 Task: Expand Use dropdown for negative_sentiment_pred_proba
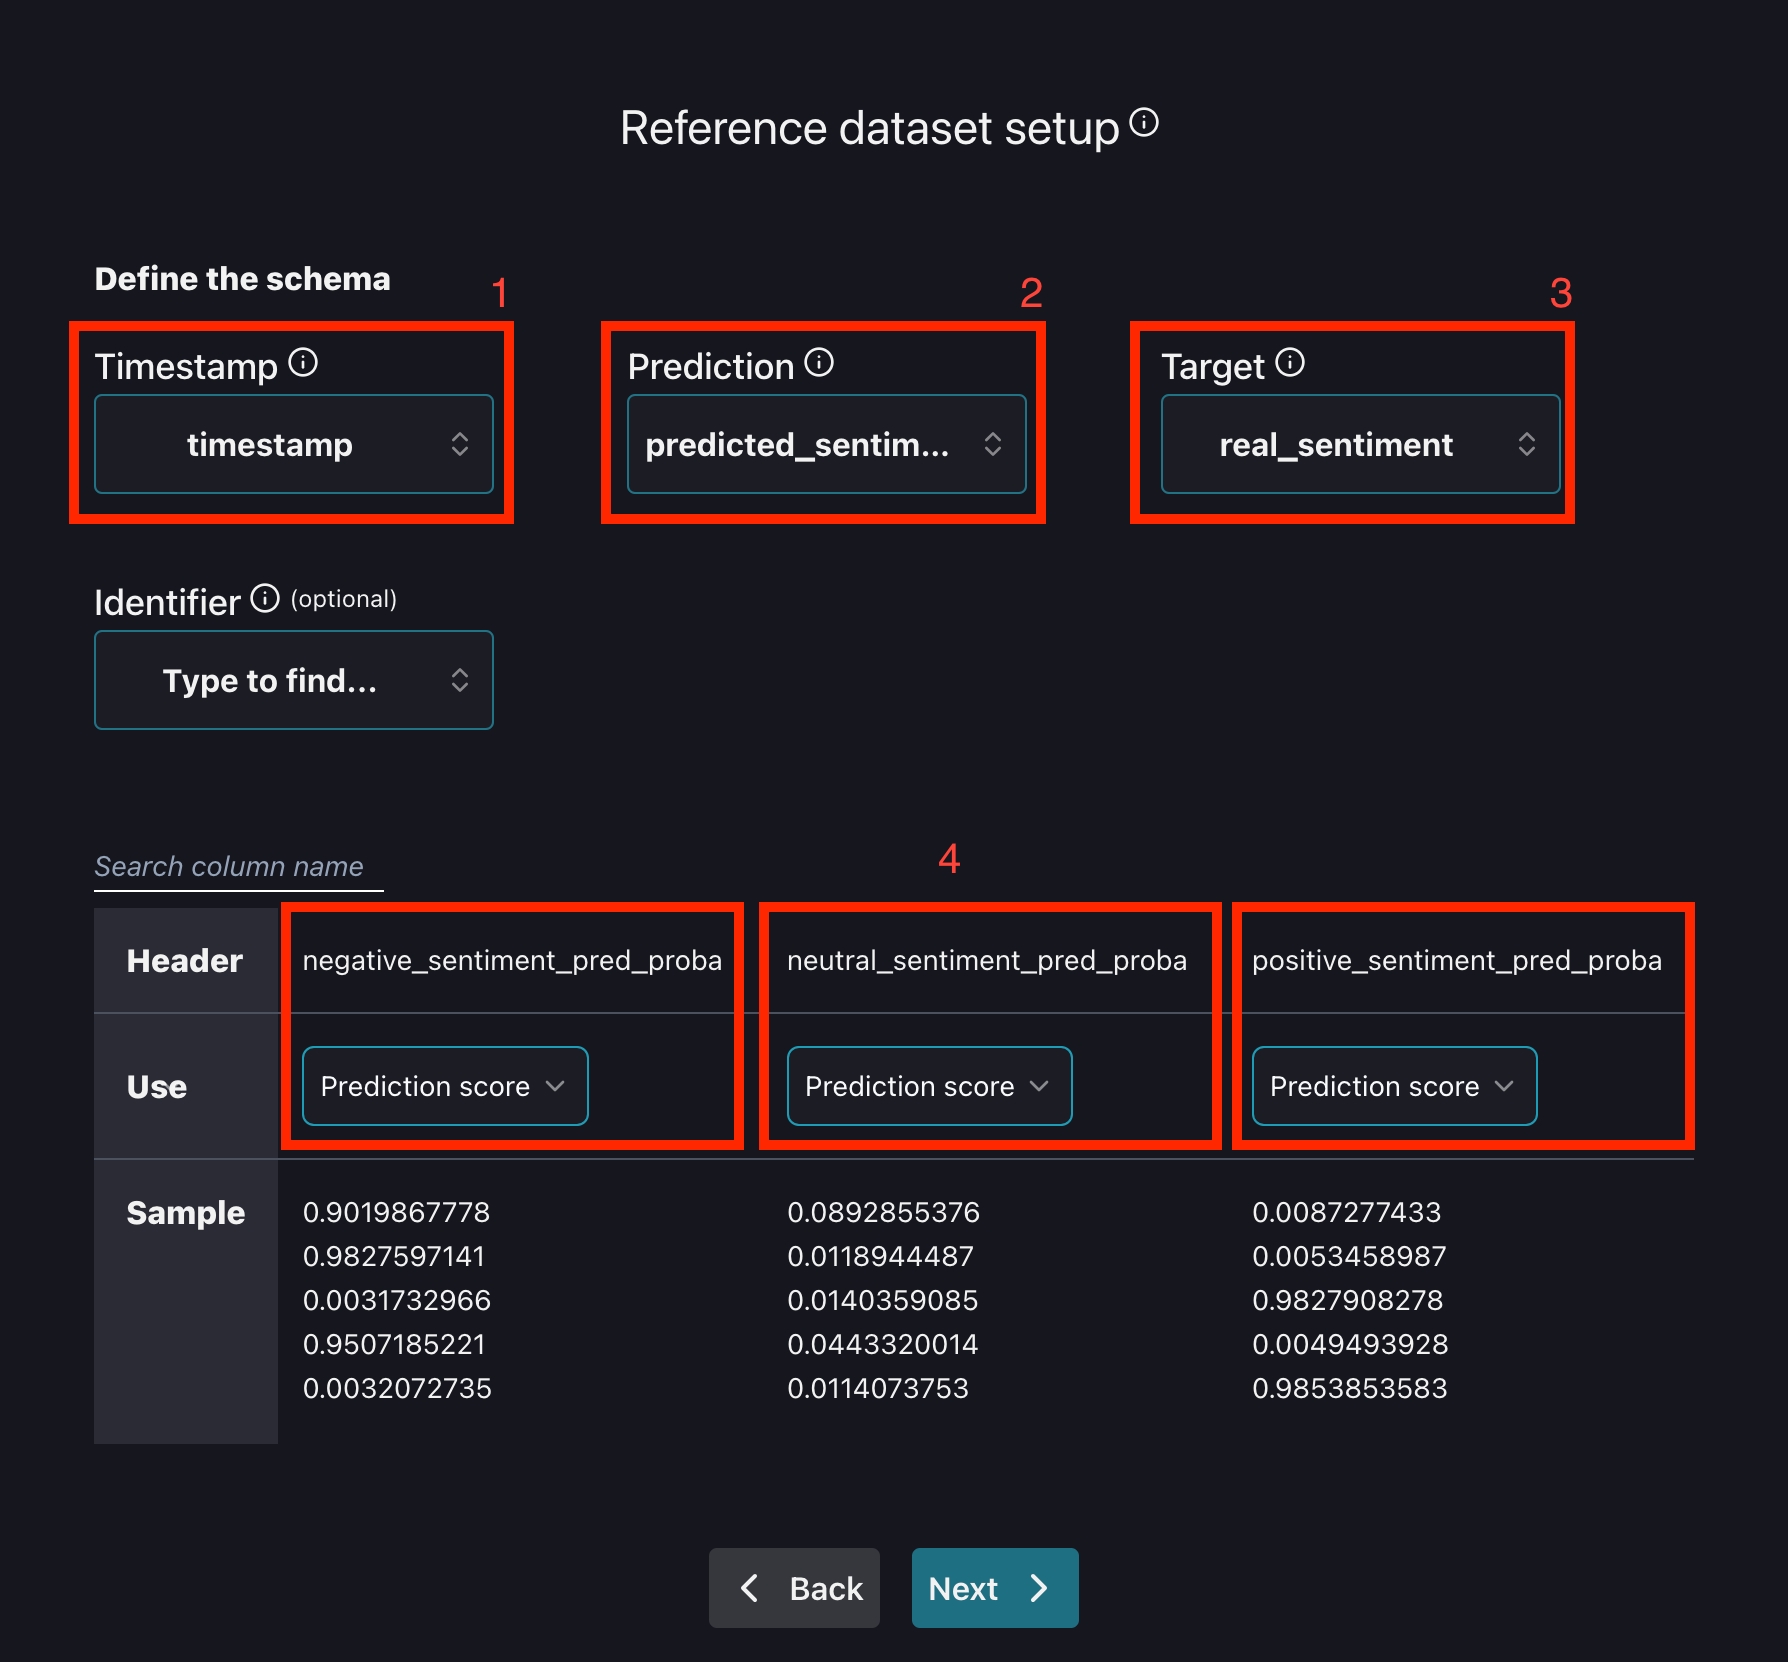click(x=444, y=1086)
